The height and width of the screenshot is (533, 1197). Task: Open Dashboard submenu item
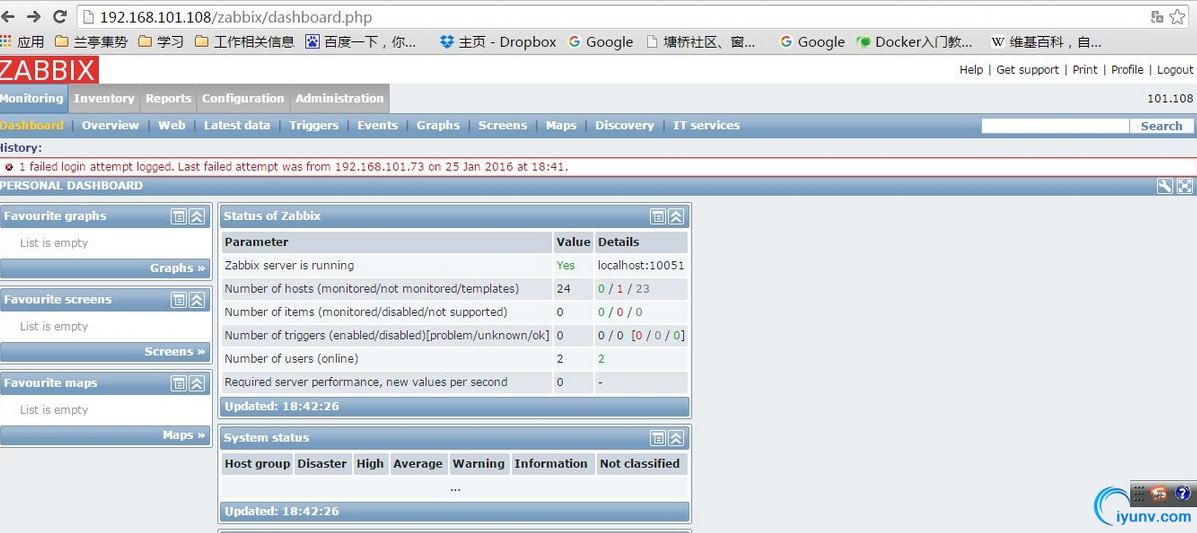pos(31,125)
